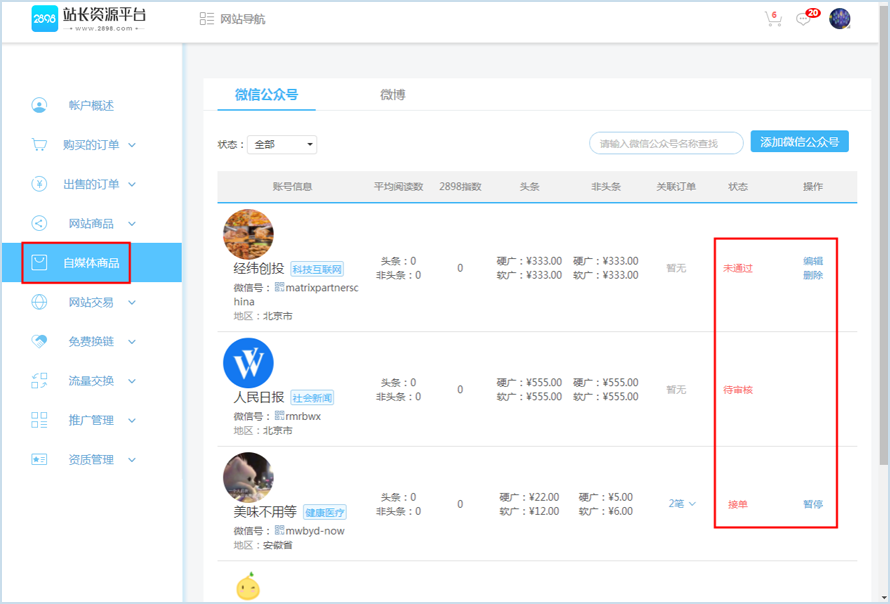The height and width of the screenshot is (604, 890).
Task: Click the 资质管理 card icon
Action: pyautogui.click(x=39, y=460)
